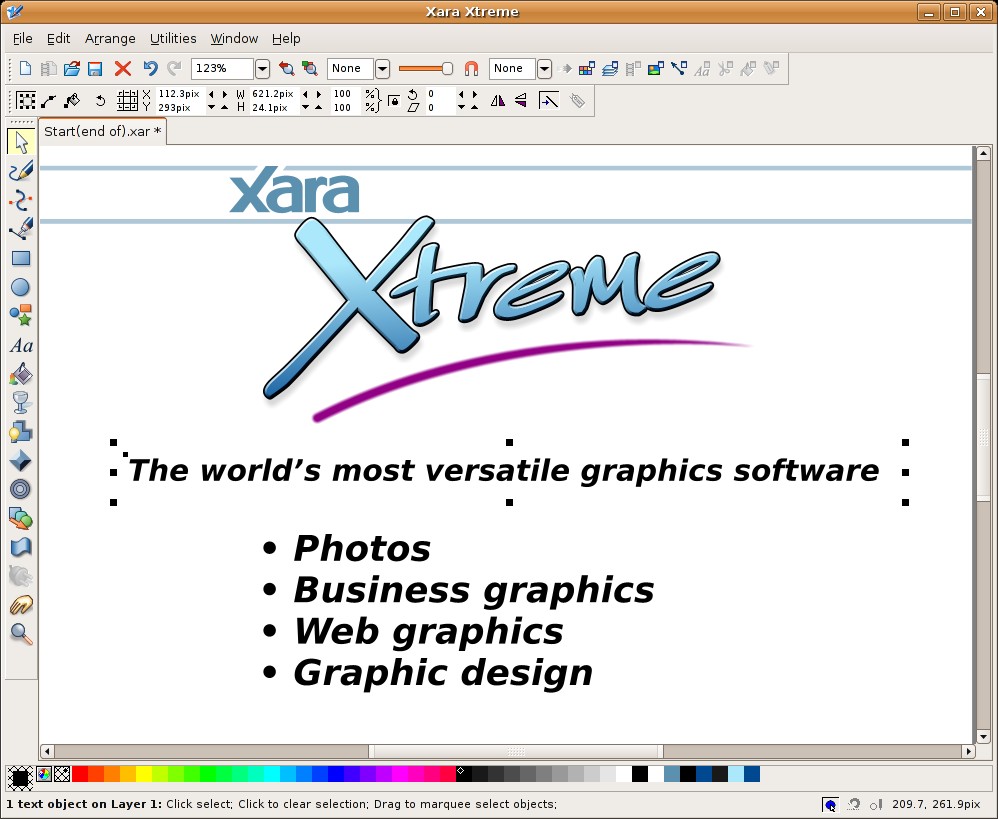Create a new document
This screenshot has width=998, height=819.
tap(25, 68)
